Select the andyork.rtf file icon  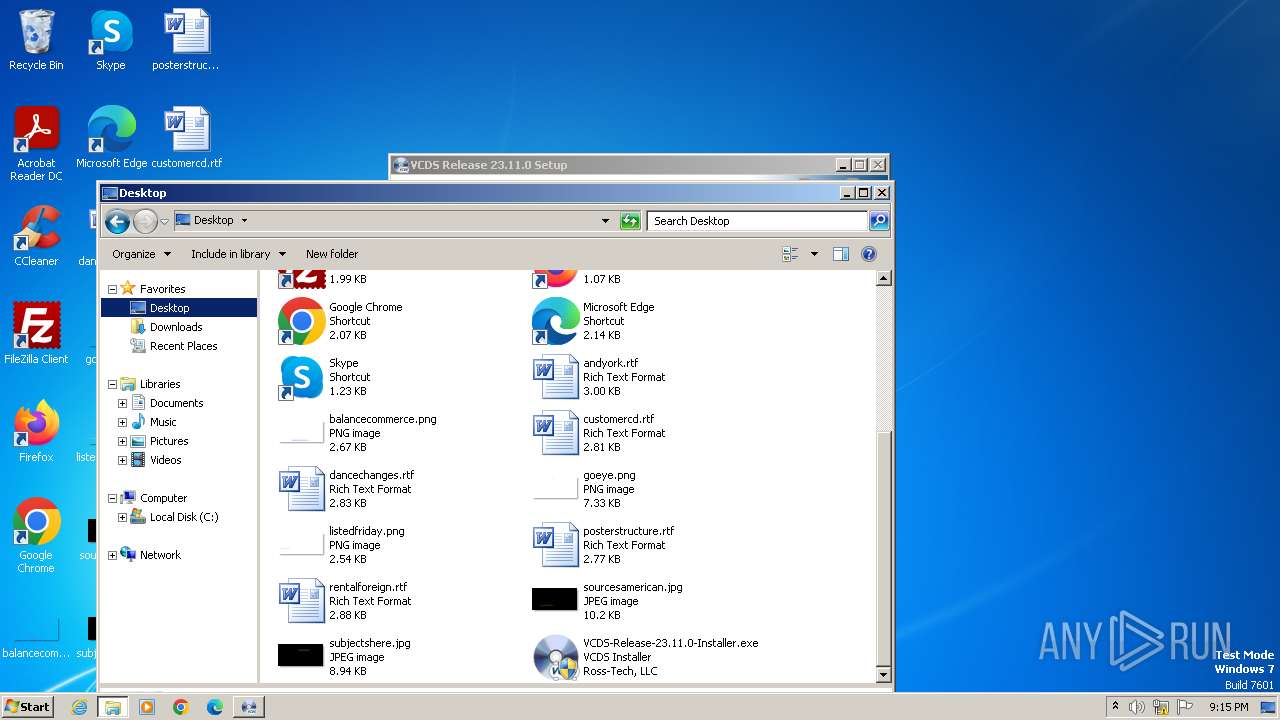[555, 377]
